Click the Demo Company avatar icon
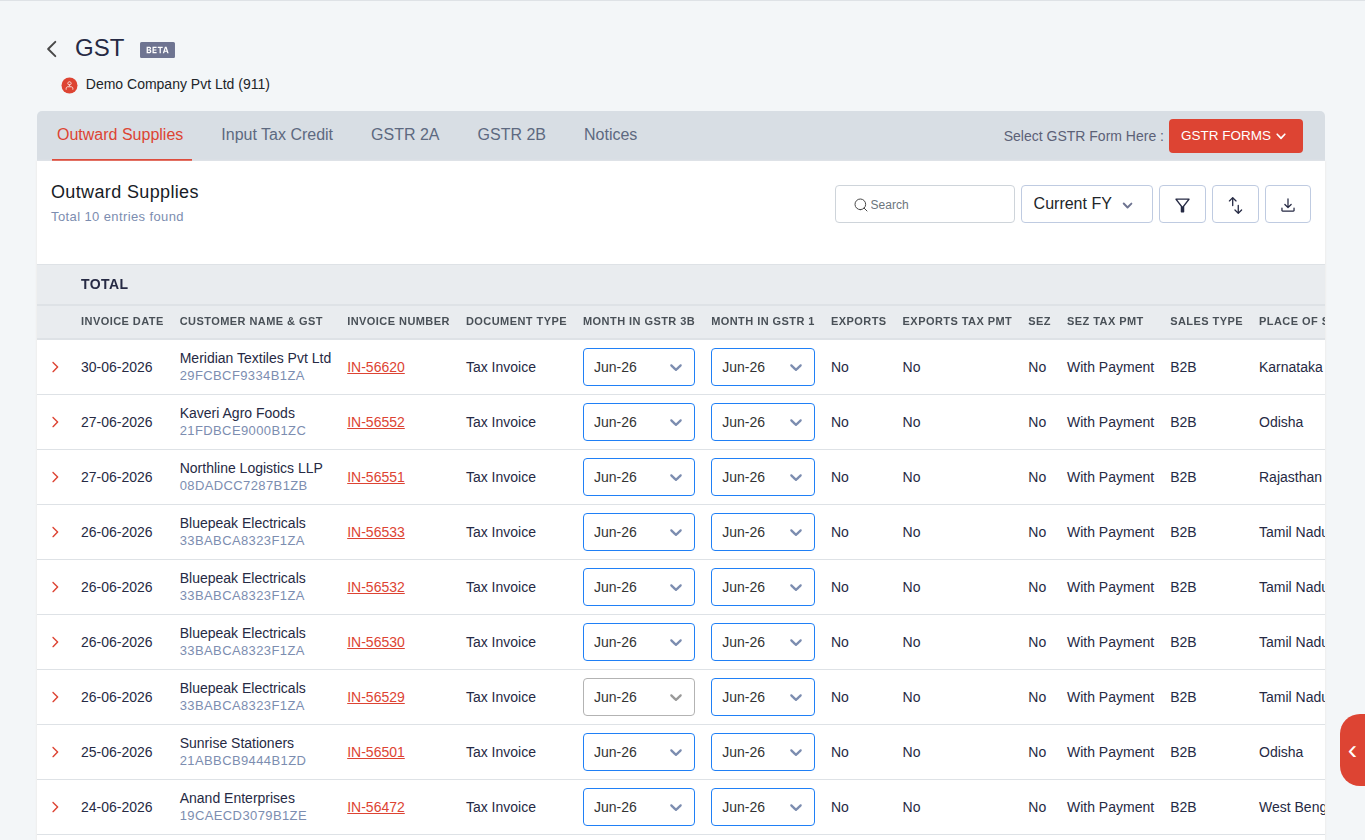1365x840 pixels. coord(69,85)
